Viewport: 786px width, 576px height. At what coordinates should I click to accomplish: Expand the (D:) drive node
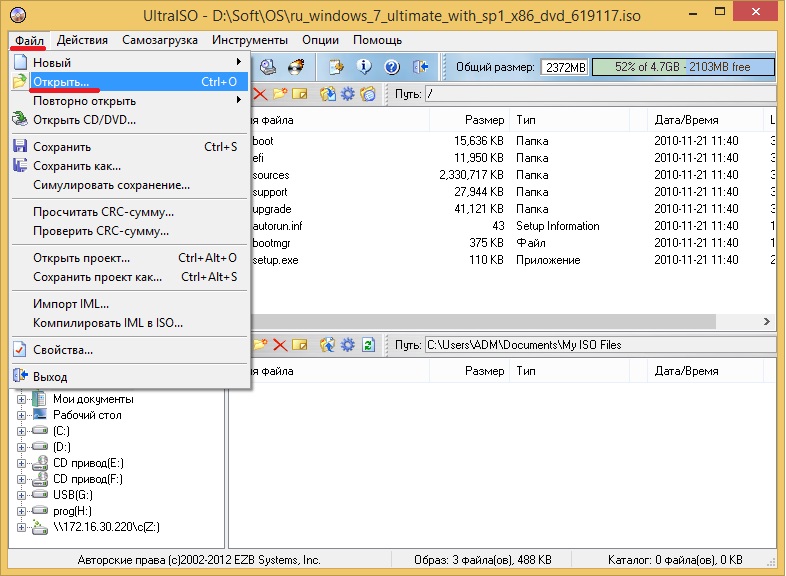point(21,447)
